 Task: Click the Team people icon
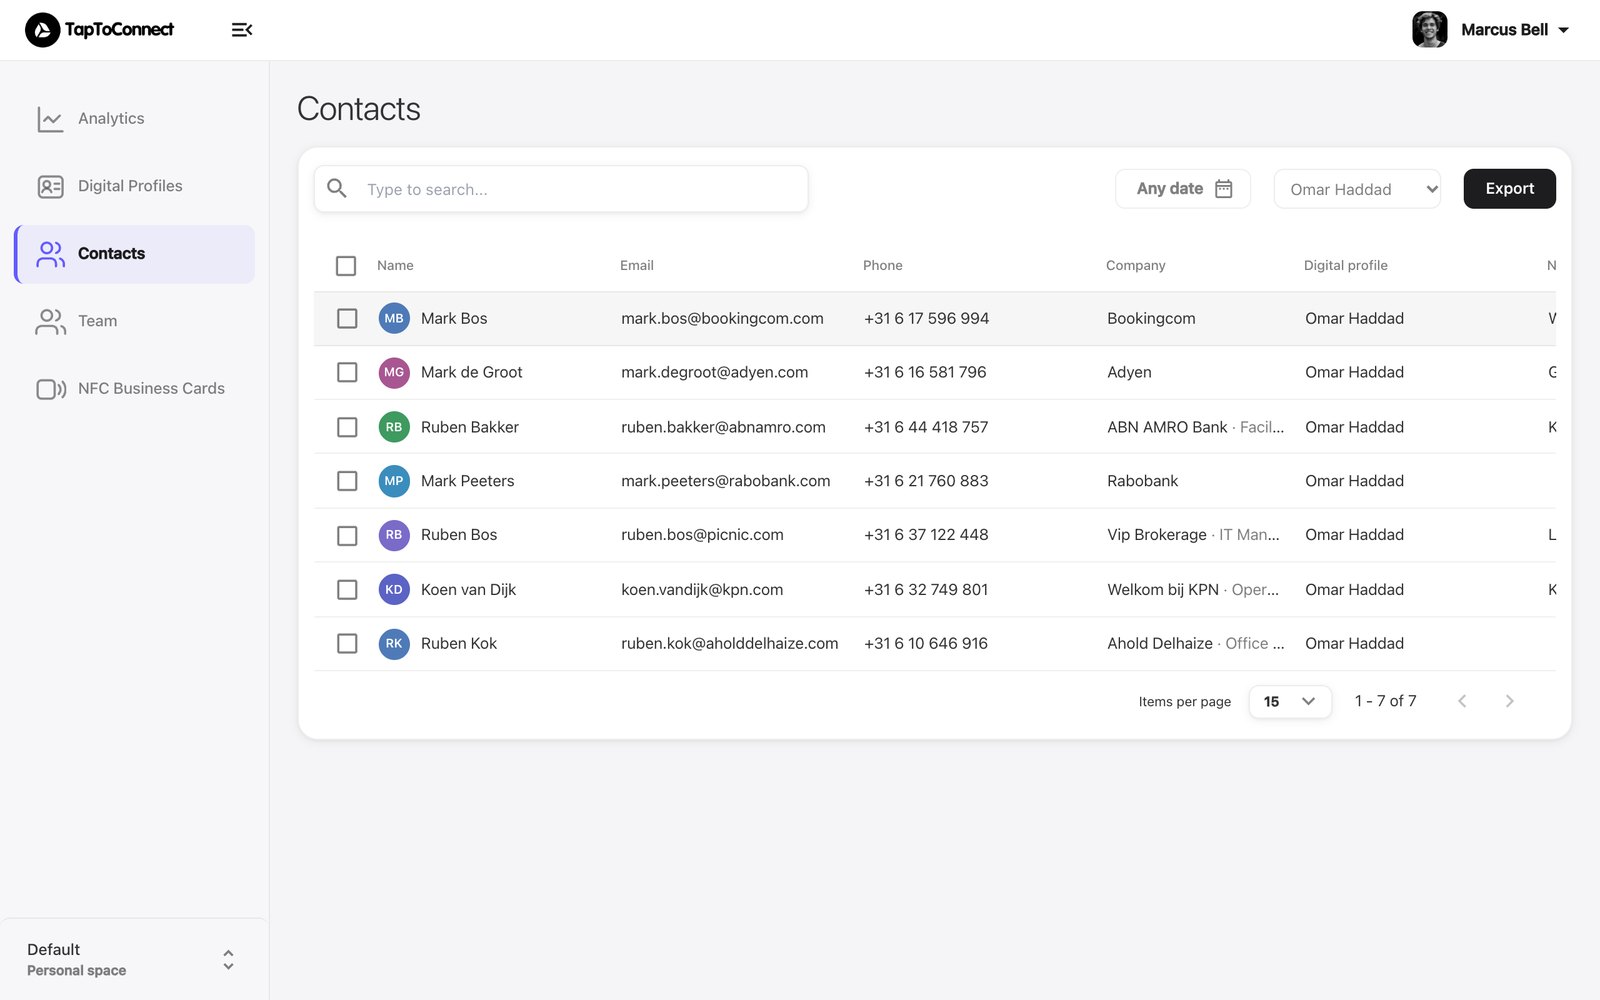(x=50, y=321)
